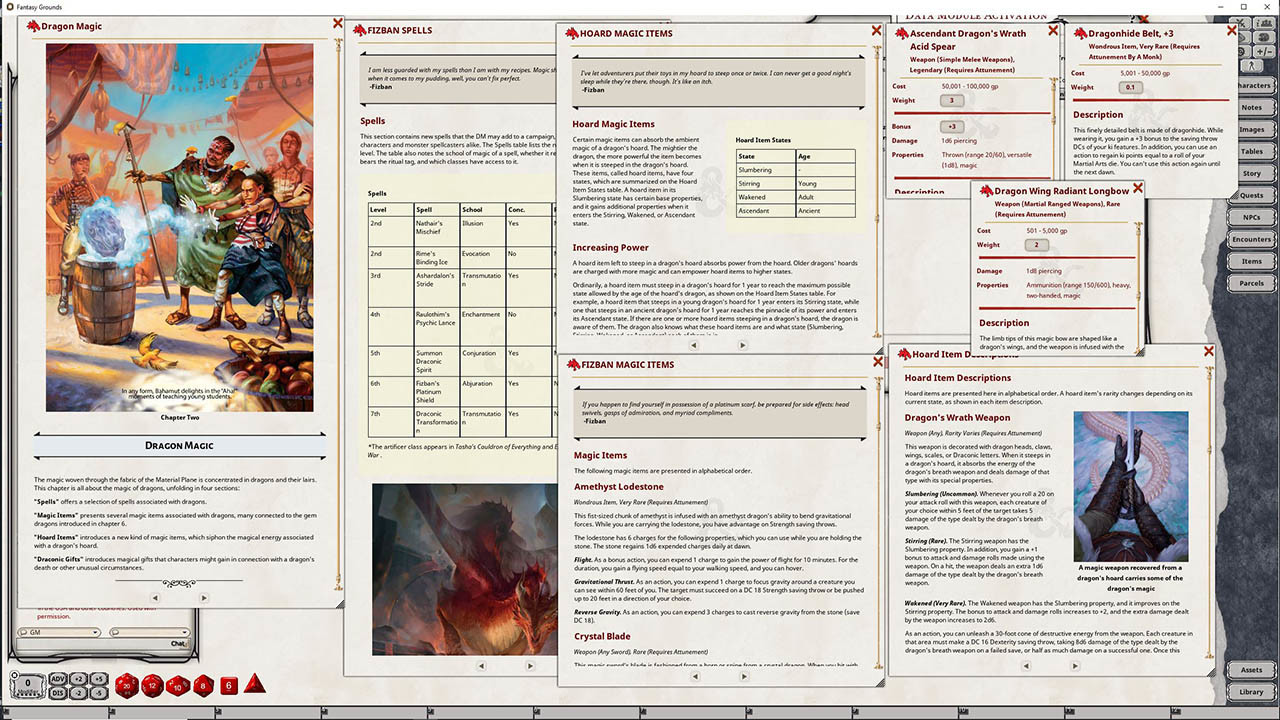This screenshot has height=720, width=1280.
Task: Toggle the ADV advantage modifier
Action: point(57,679)
